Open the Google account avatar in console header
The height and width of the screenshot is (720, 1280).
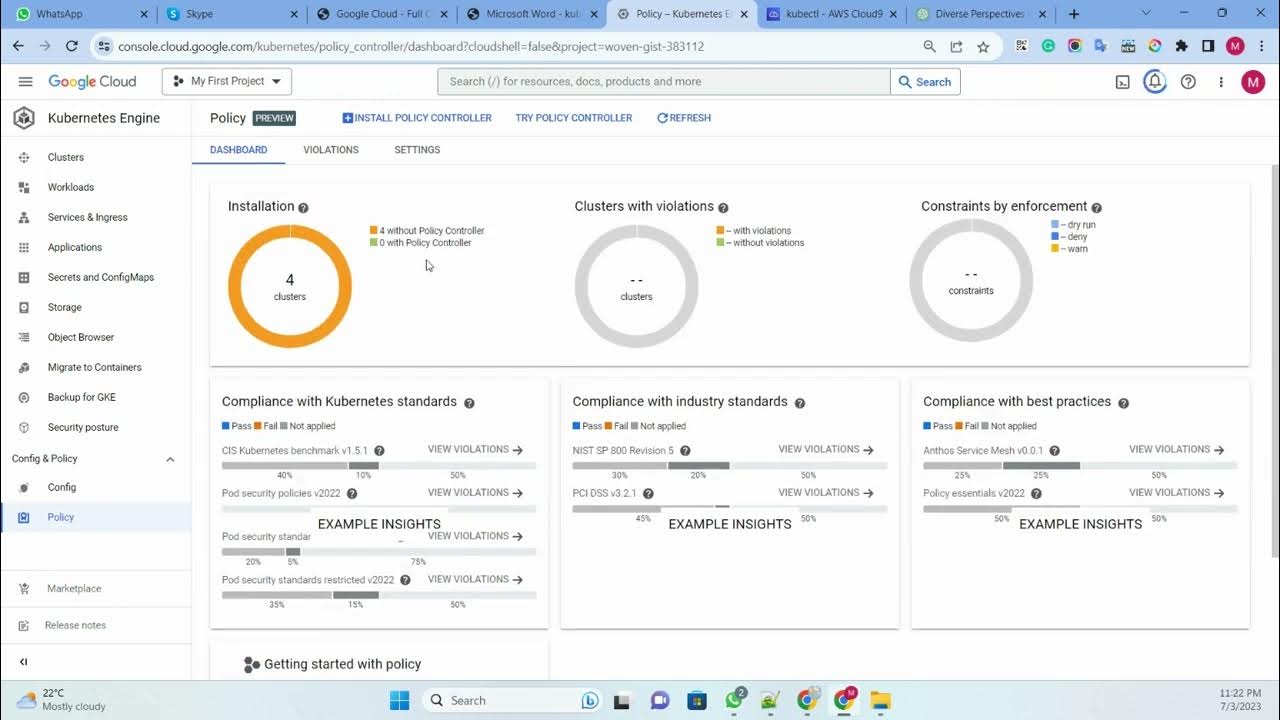1253,82
